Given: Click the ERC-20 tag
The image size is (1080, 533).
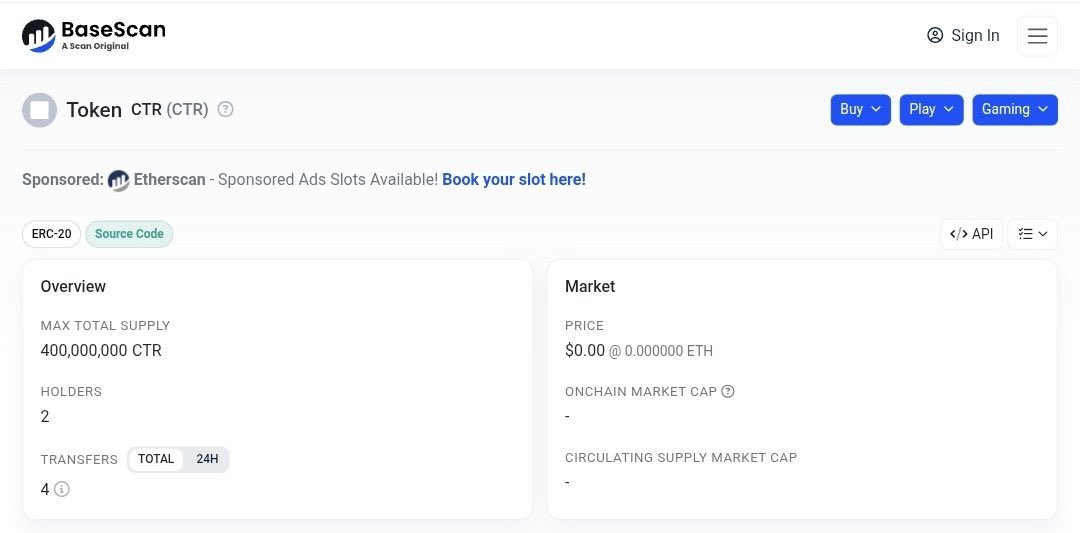Looking at the screenshot, I should point(51,234).
